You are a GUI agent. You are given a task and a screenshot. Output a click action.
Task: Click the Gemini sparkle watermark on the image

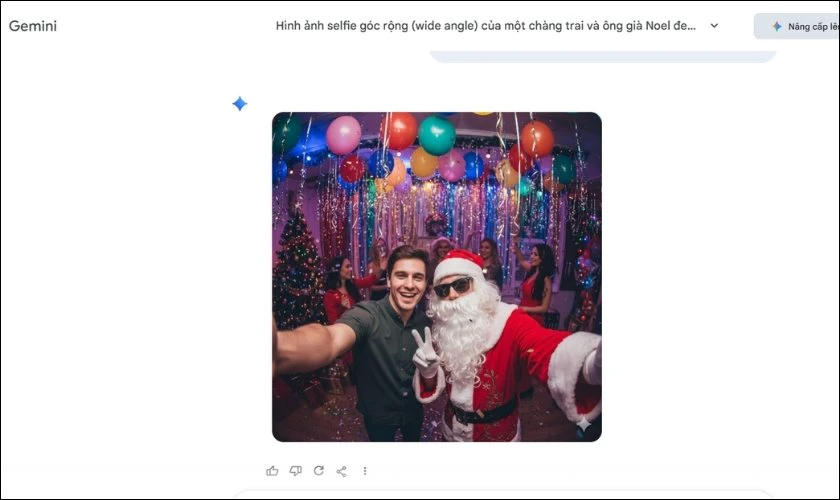[x=583, y=424]
